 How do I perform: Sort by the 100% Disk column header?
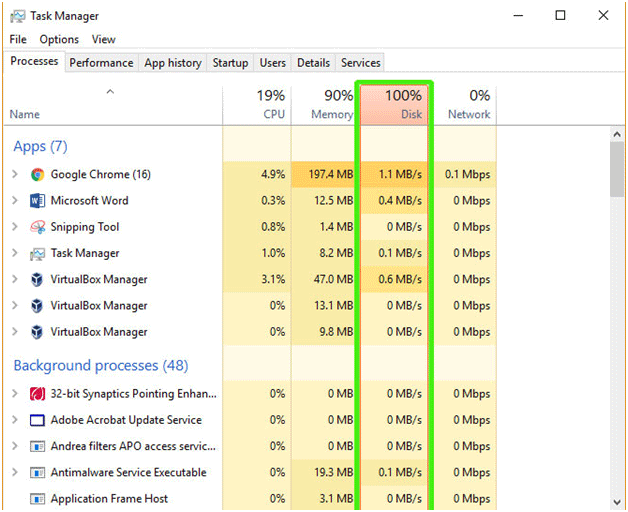pyautogui.click(x=394, y=105)
